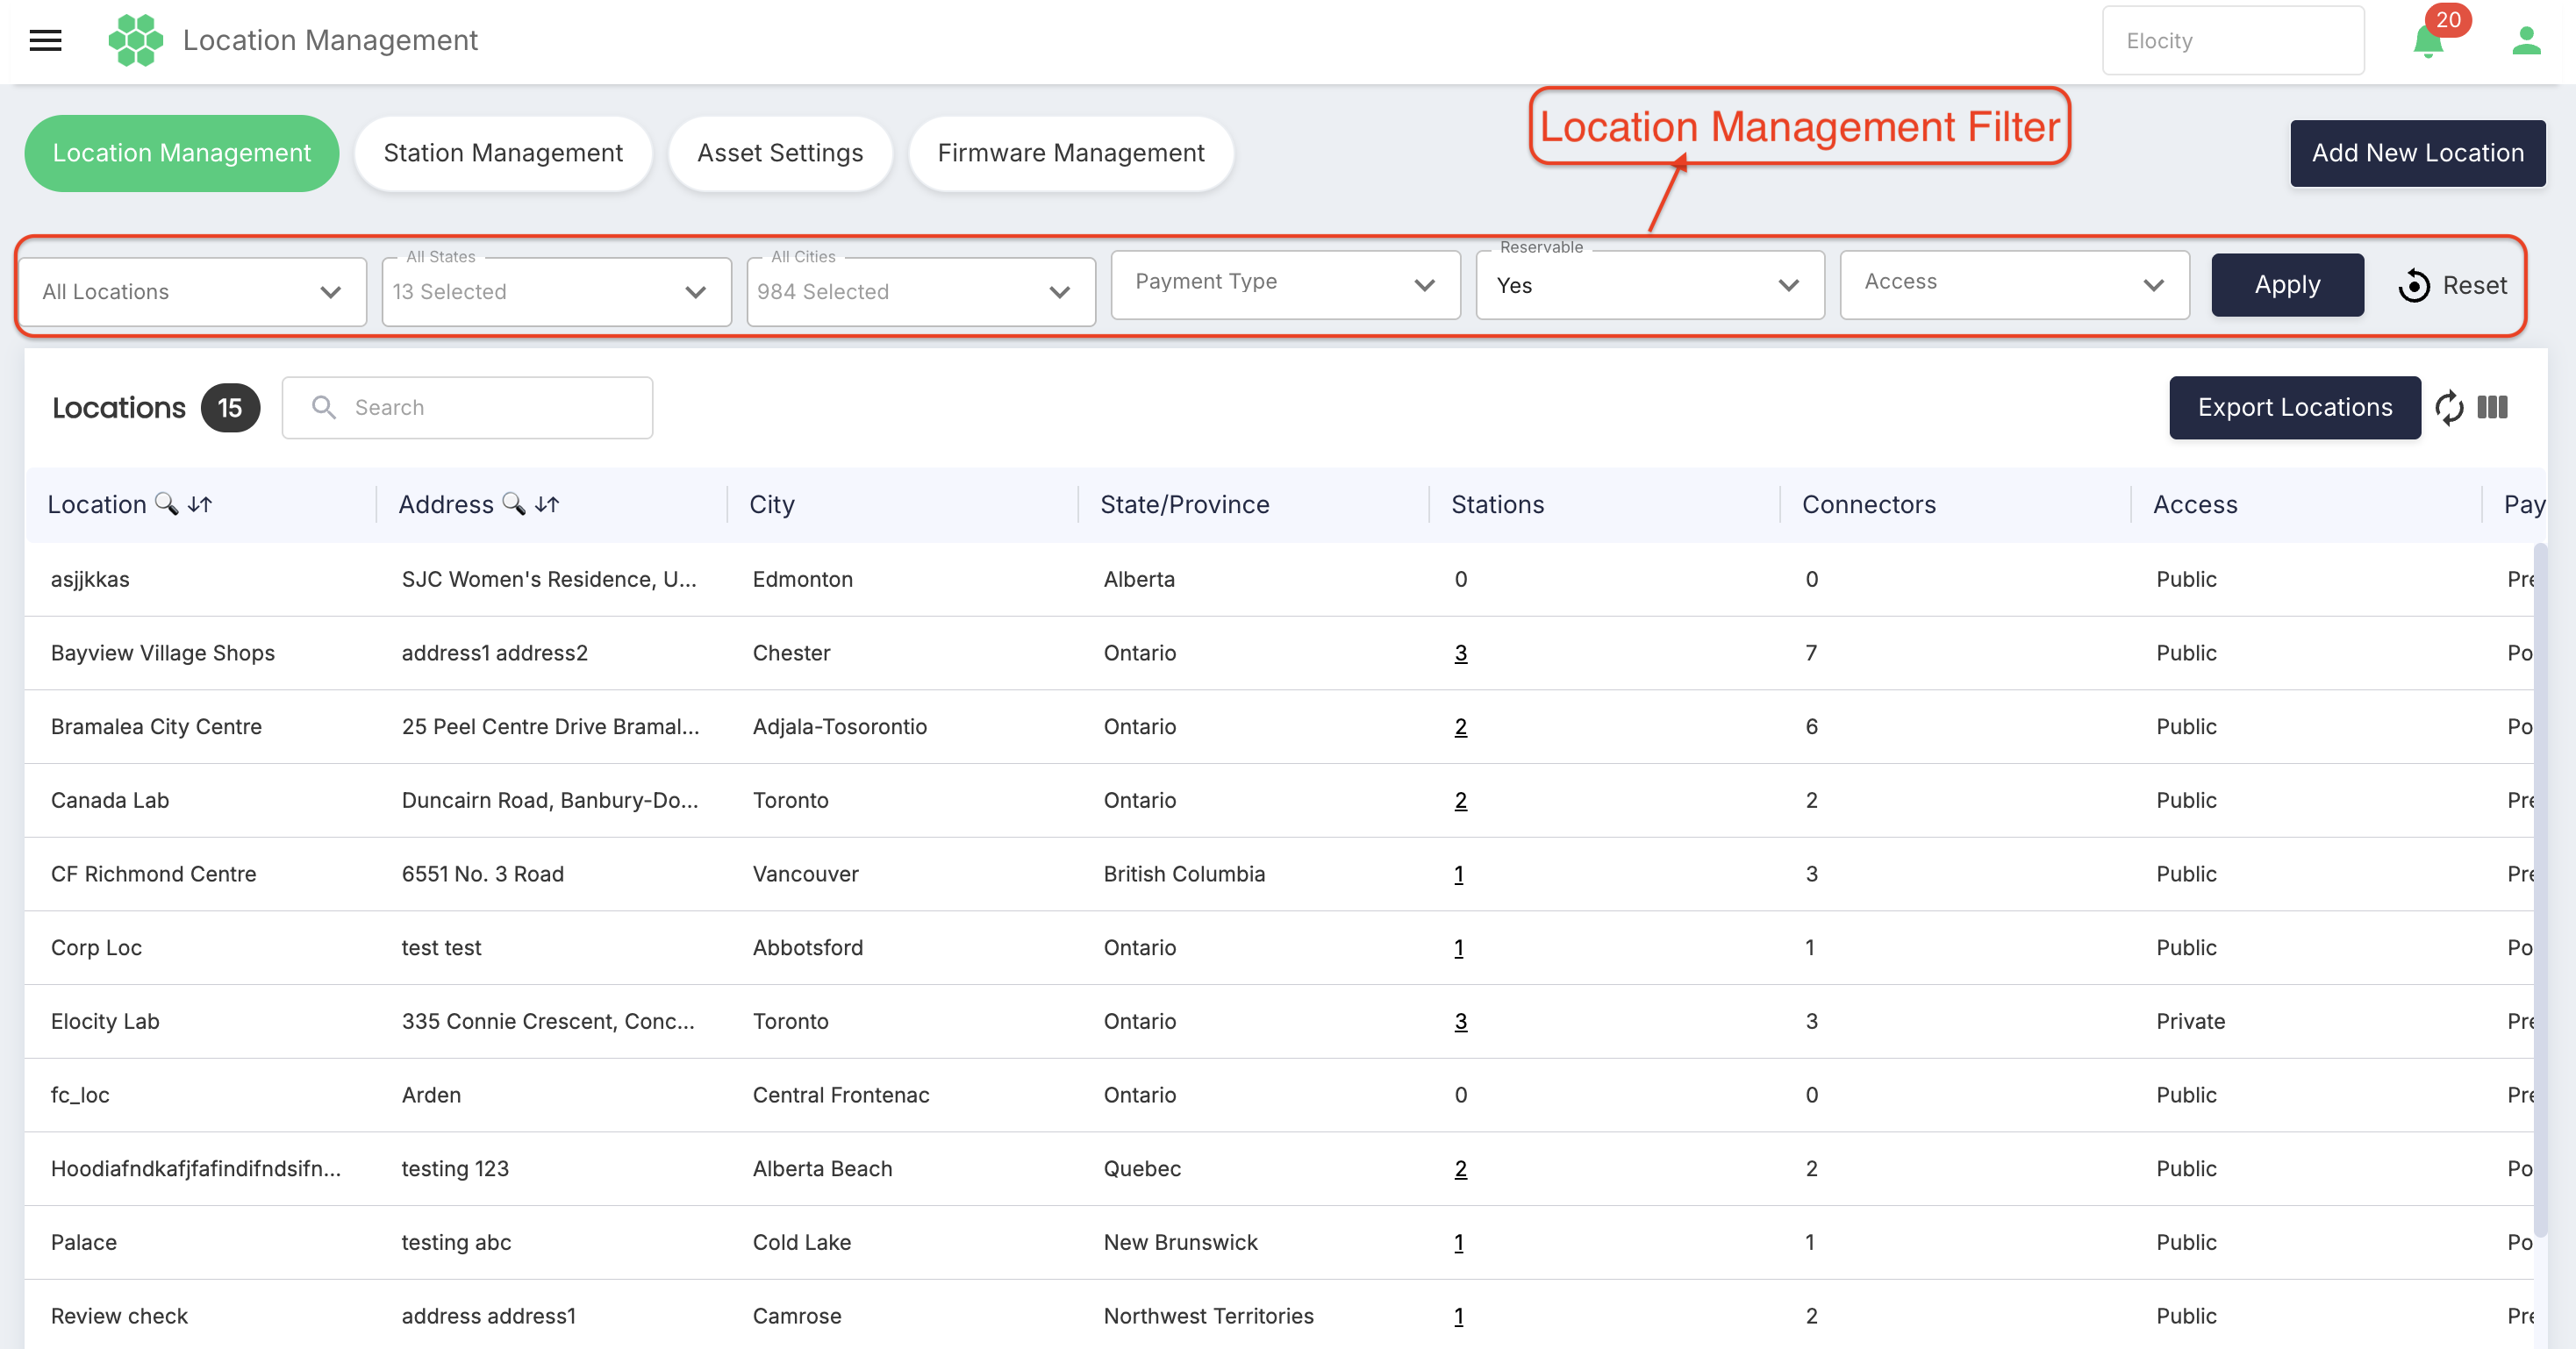The width and height of the screenshot is (2576, 1349).
Task: Click the Access column header
Action: pos(2195,505)
